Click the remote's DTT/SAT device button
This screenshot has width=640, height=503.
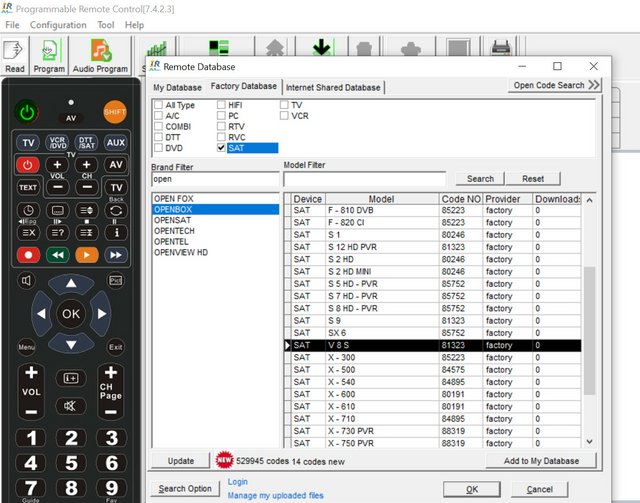(86, 142)
